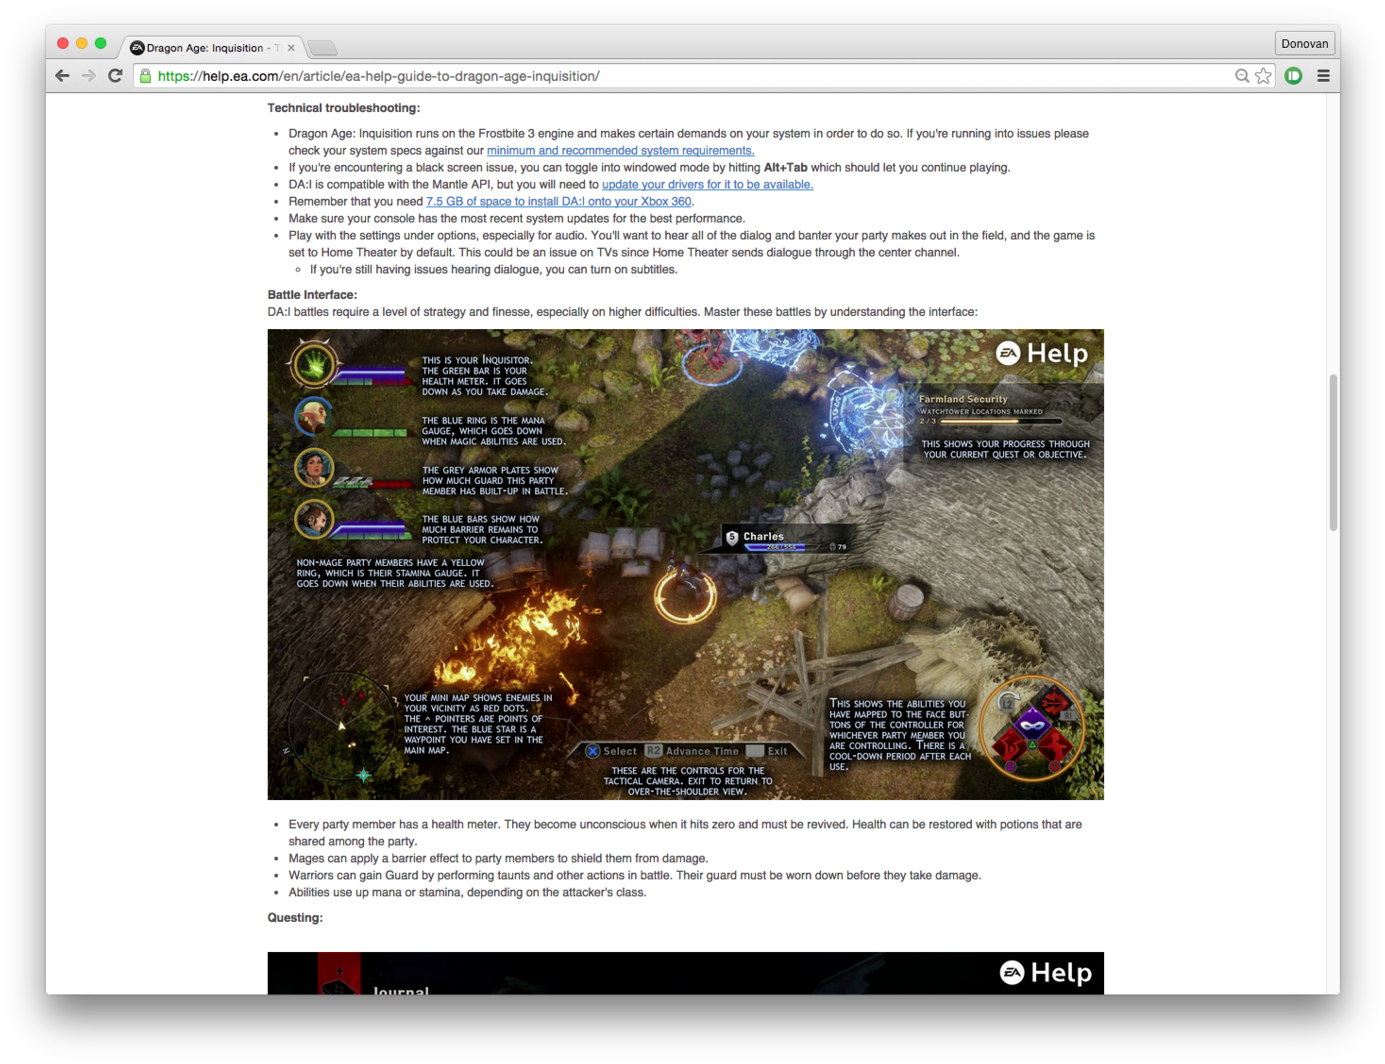Viewport: 1385px width, 1064px height.
Task: View site info via the green lock icon
Action: tap(145, 76)
